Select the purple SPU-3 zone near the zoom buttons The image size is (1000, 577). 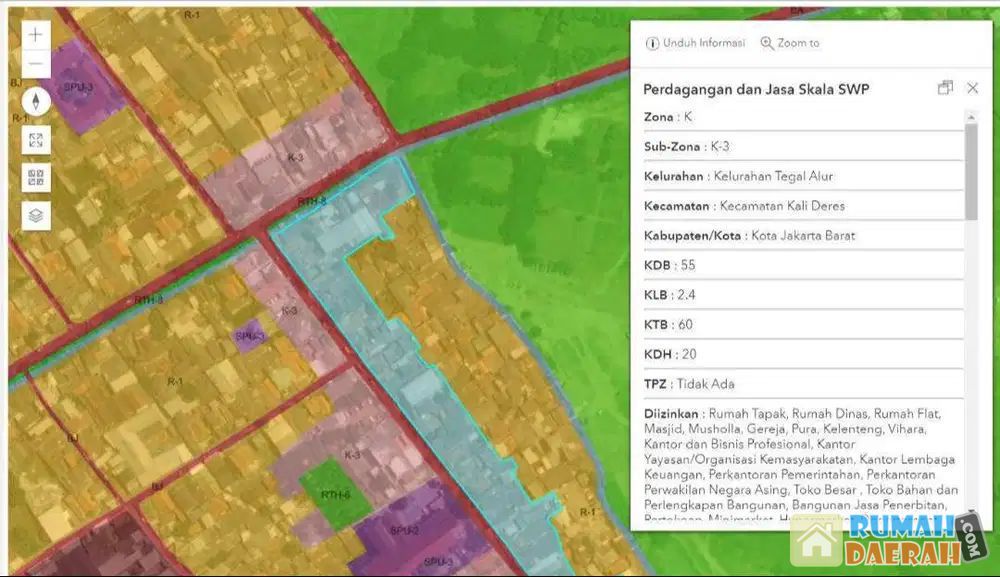click(x=80, y=85)
